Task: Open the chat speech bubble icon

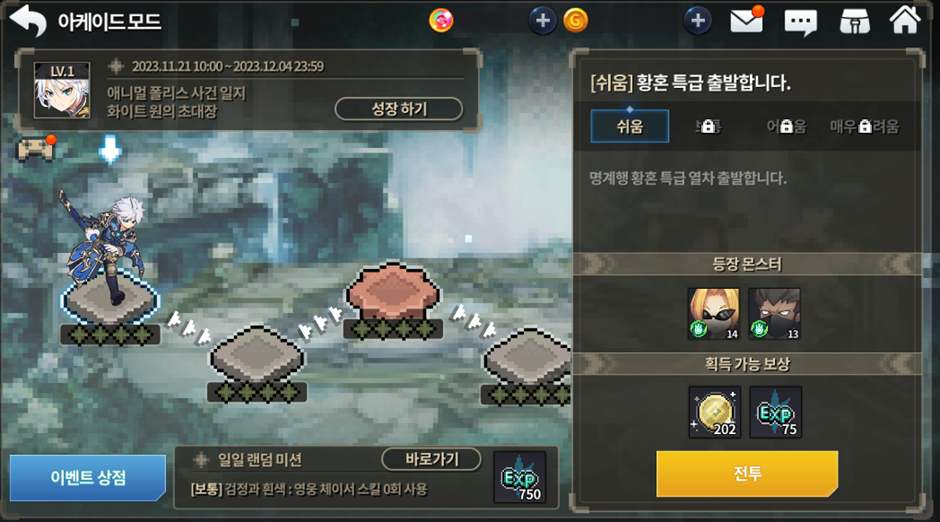Action: (800, 23)
